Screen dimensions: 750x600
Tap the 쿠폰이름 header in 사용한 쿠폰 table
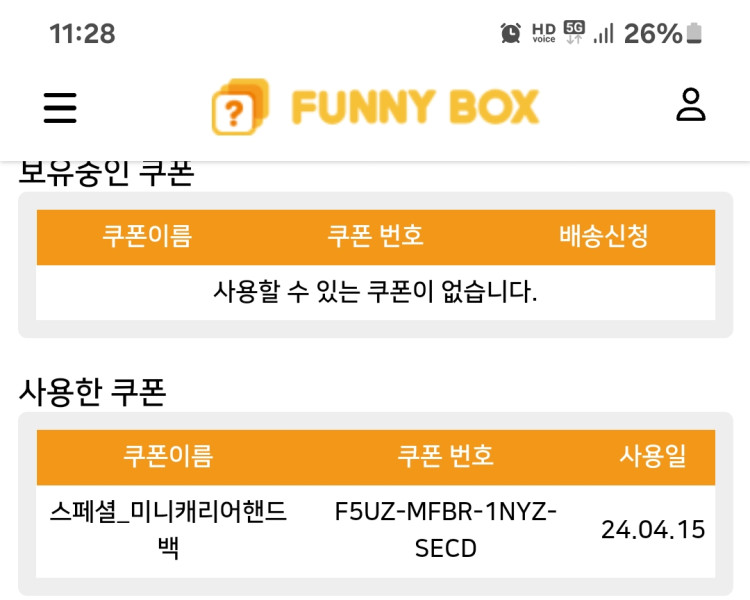(x=168, y=457)
